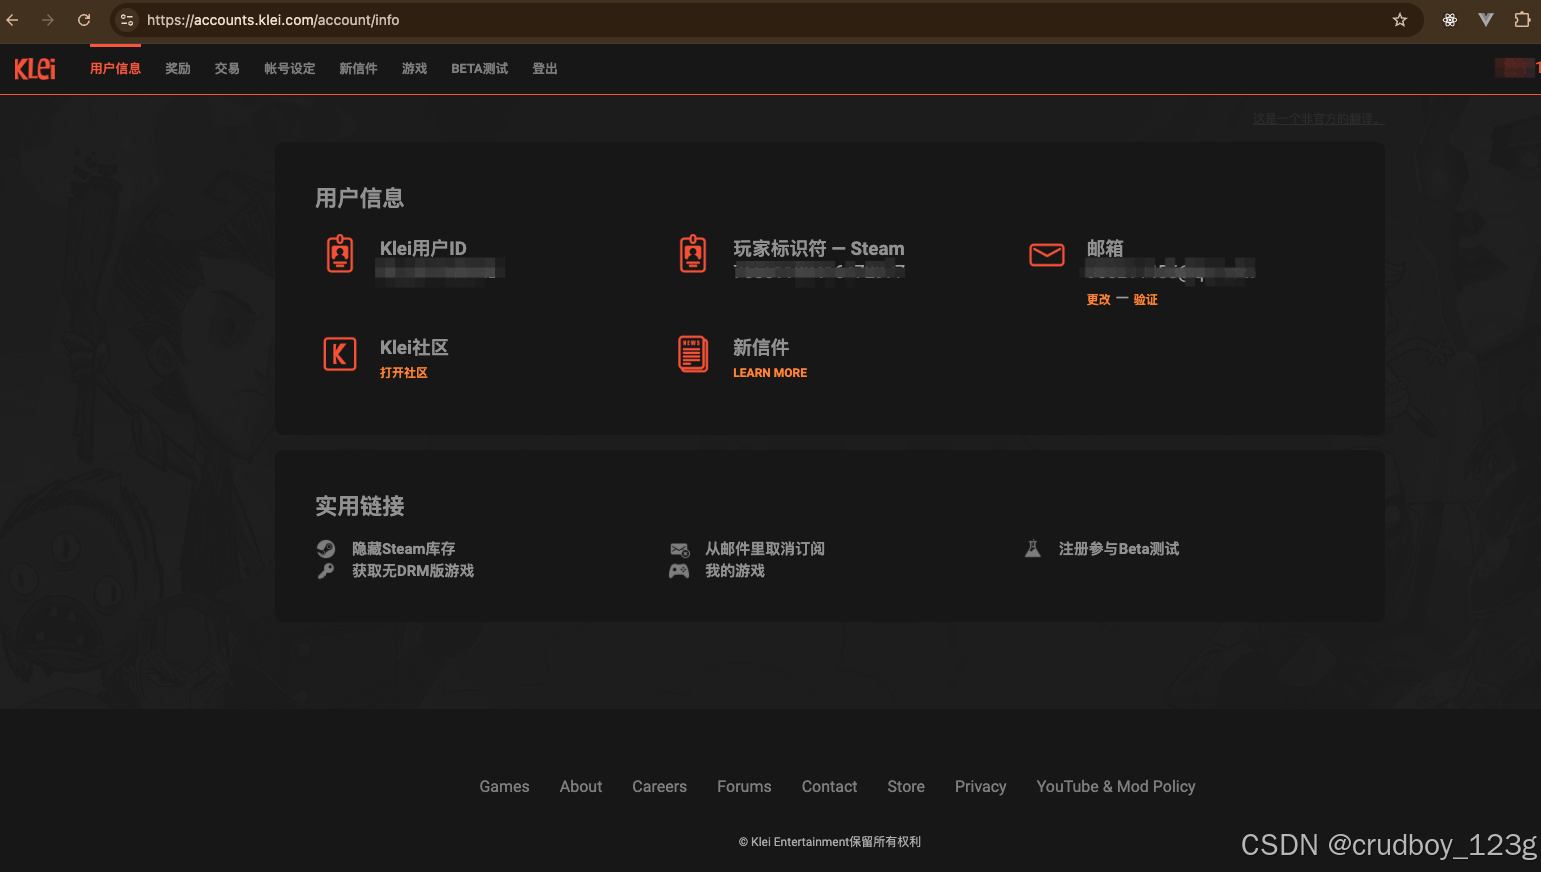The height and width of the screenshot is (872, 1541).
Task: Open the 奖励 tab
Action: coord(178,69)
